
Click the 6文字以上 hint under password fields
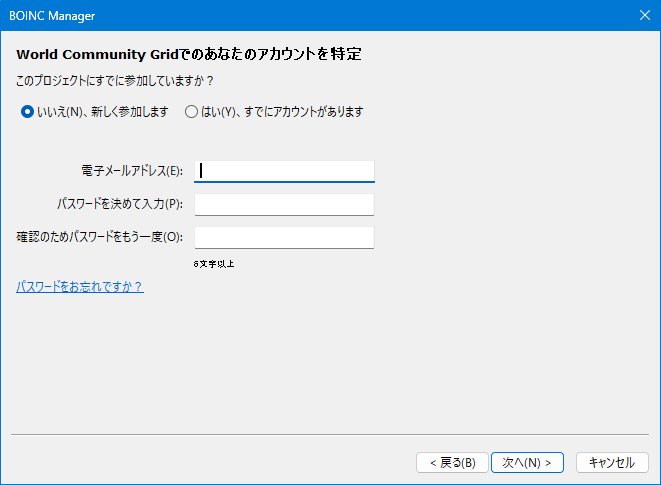(x=214, y=264)
